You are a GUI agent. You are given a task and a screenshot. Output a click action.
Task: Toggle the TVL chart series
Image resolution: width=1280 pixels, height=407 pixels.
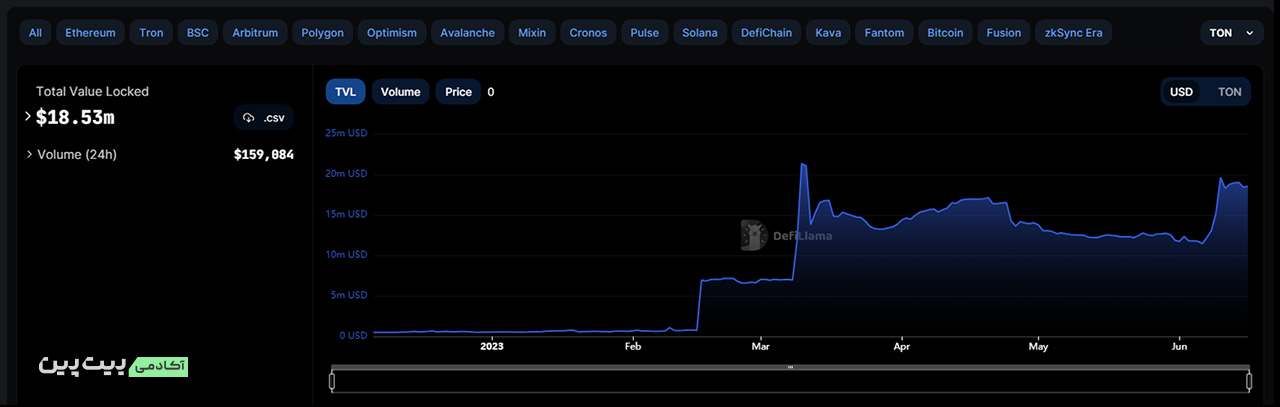pyautogui.click(x=345, y=92)
